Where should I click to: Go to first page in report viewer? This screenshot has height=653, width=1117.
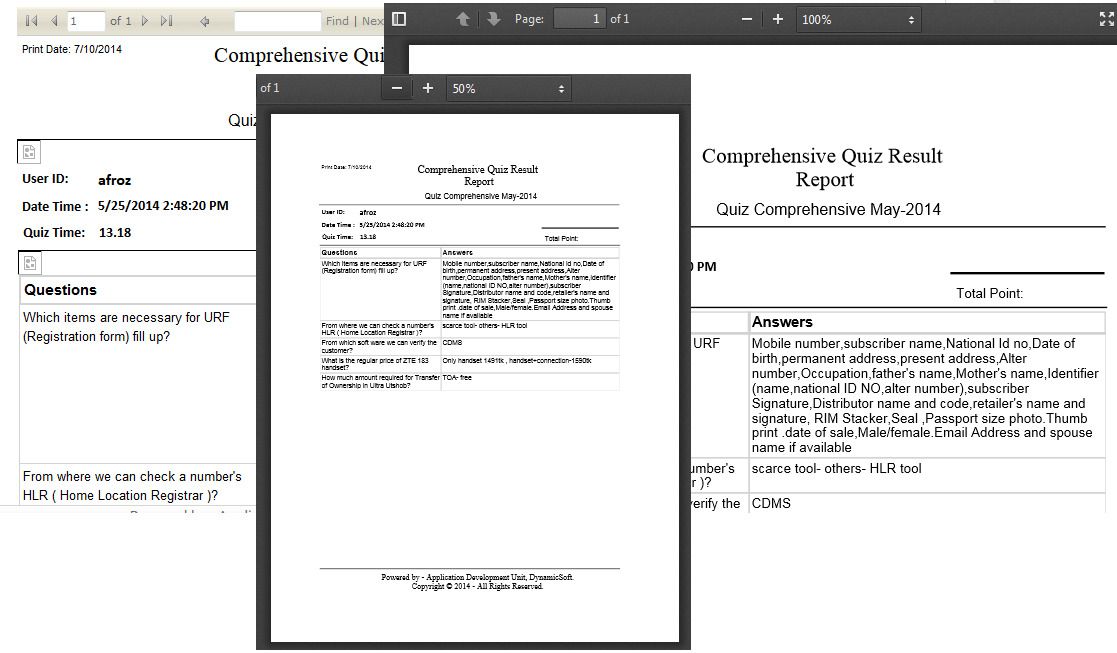[x=31, y=21]
